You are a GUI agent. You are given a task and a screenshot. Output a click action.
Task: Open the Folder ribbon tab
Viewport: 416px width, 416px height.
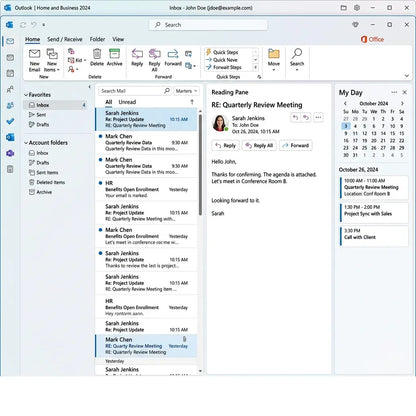click(x=97, y=39)
